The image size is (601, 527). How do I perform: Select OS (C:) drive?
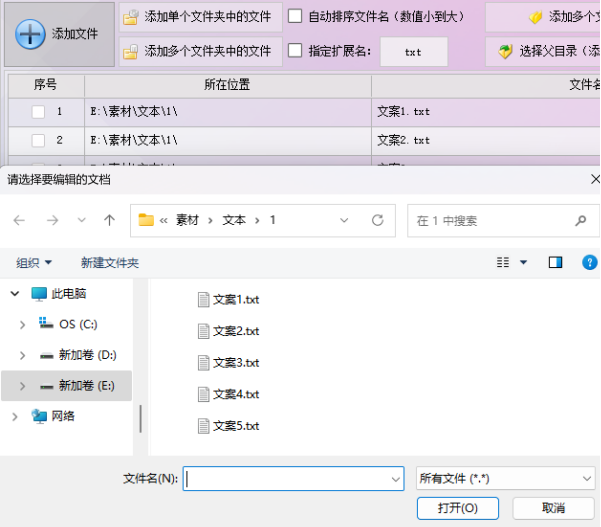click(78, 325)
